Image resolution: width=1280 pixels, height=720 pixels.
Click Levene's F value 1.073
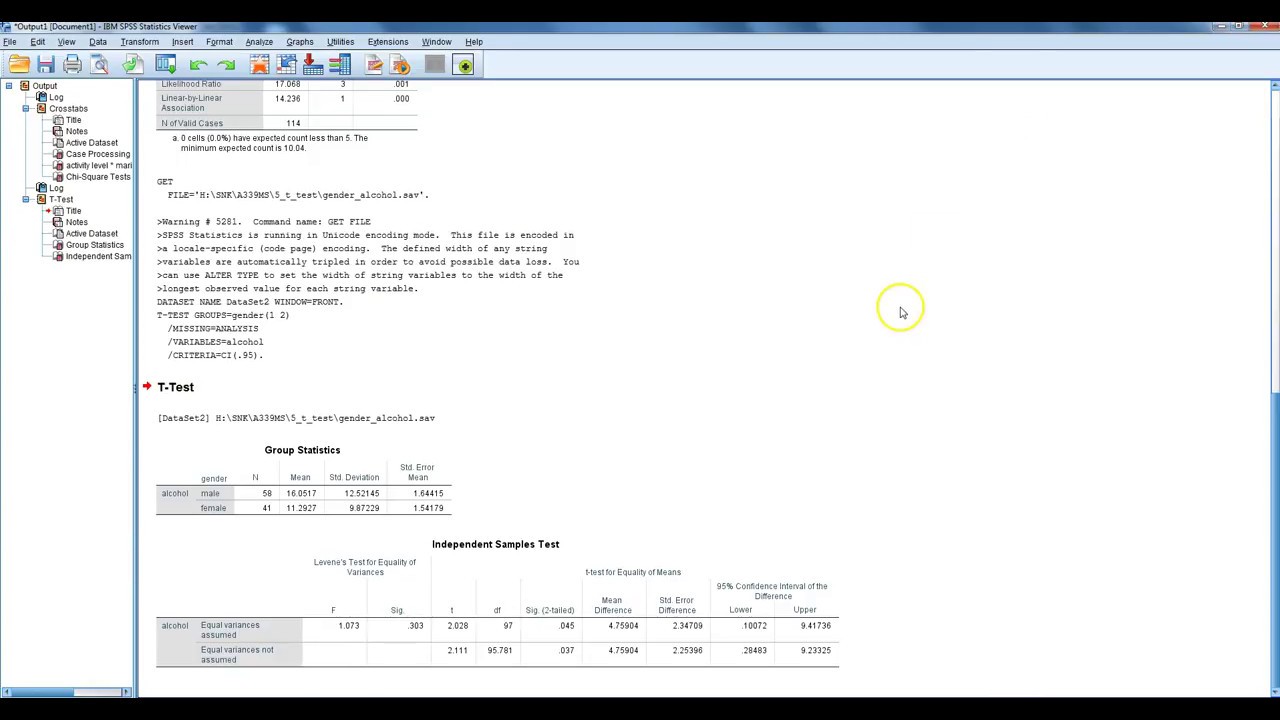pos(348,626)
